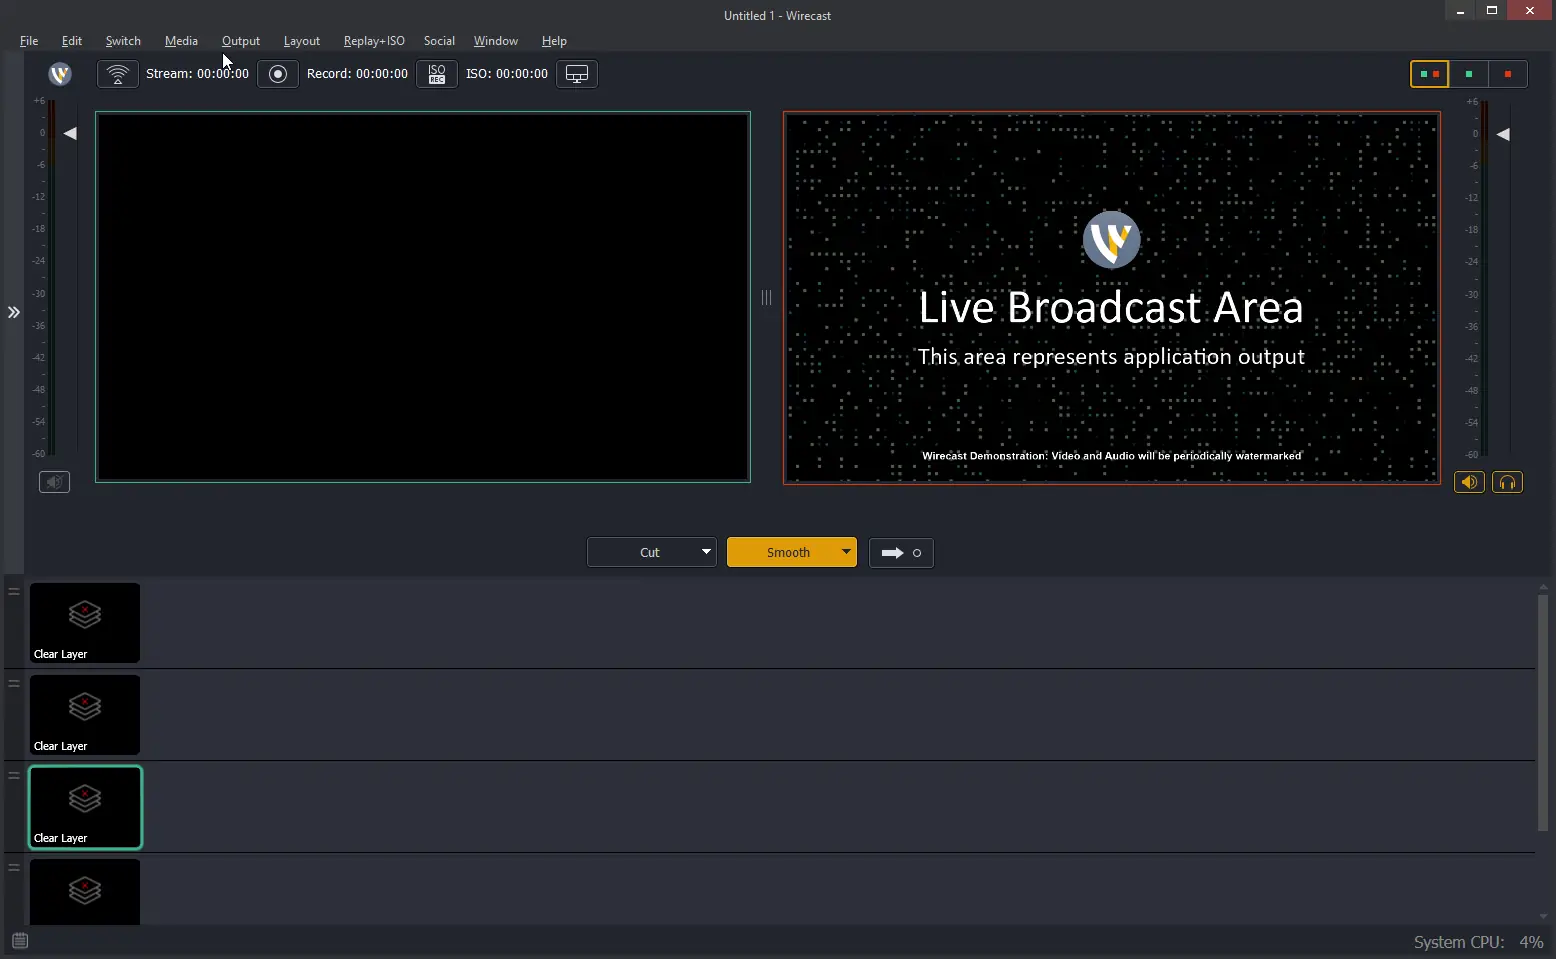Open the File menu
The width and height of the screenshot is (1556, 959).
29,41
